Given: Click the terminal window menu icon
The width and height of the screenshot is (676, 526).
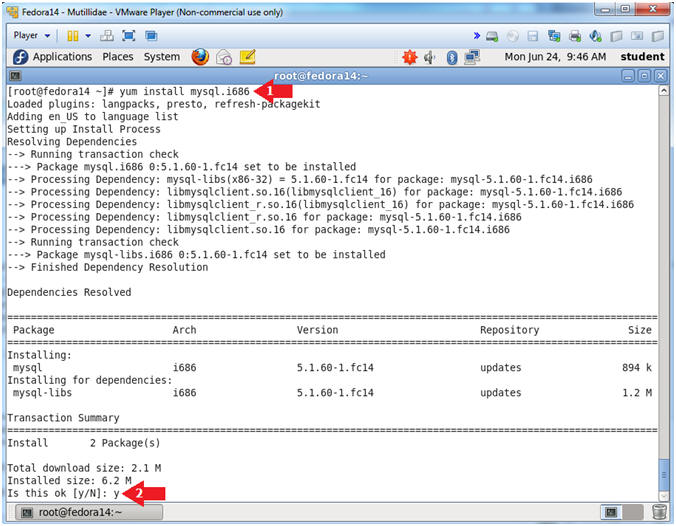Looking at the screenshot, I should point(16,76).
